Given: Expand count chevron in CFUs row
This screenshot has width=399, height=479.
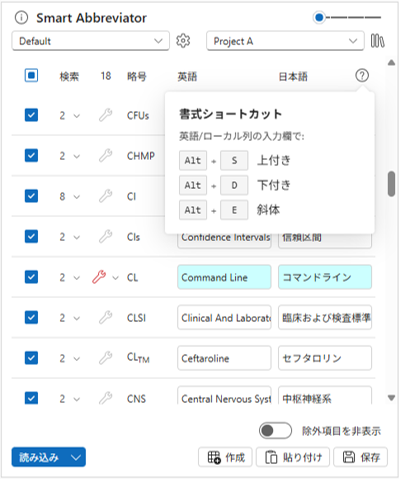Looking at the screenshot, I should click(x=77, y=116).
